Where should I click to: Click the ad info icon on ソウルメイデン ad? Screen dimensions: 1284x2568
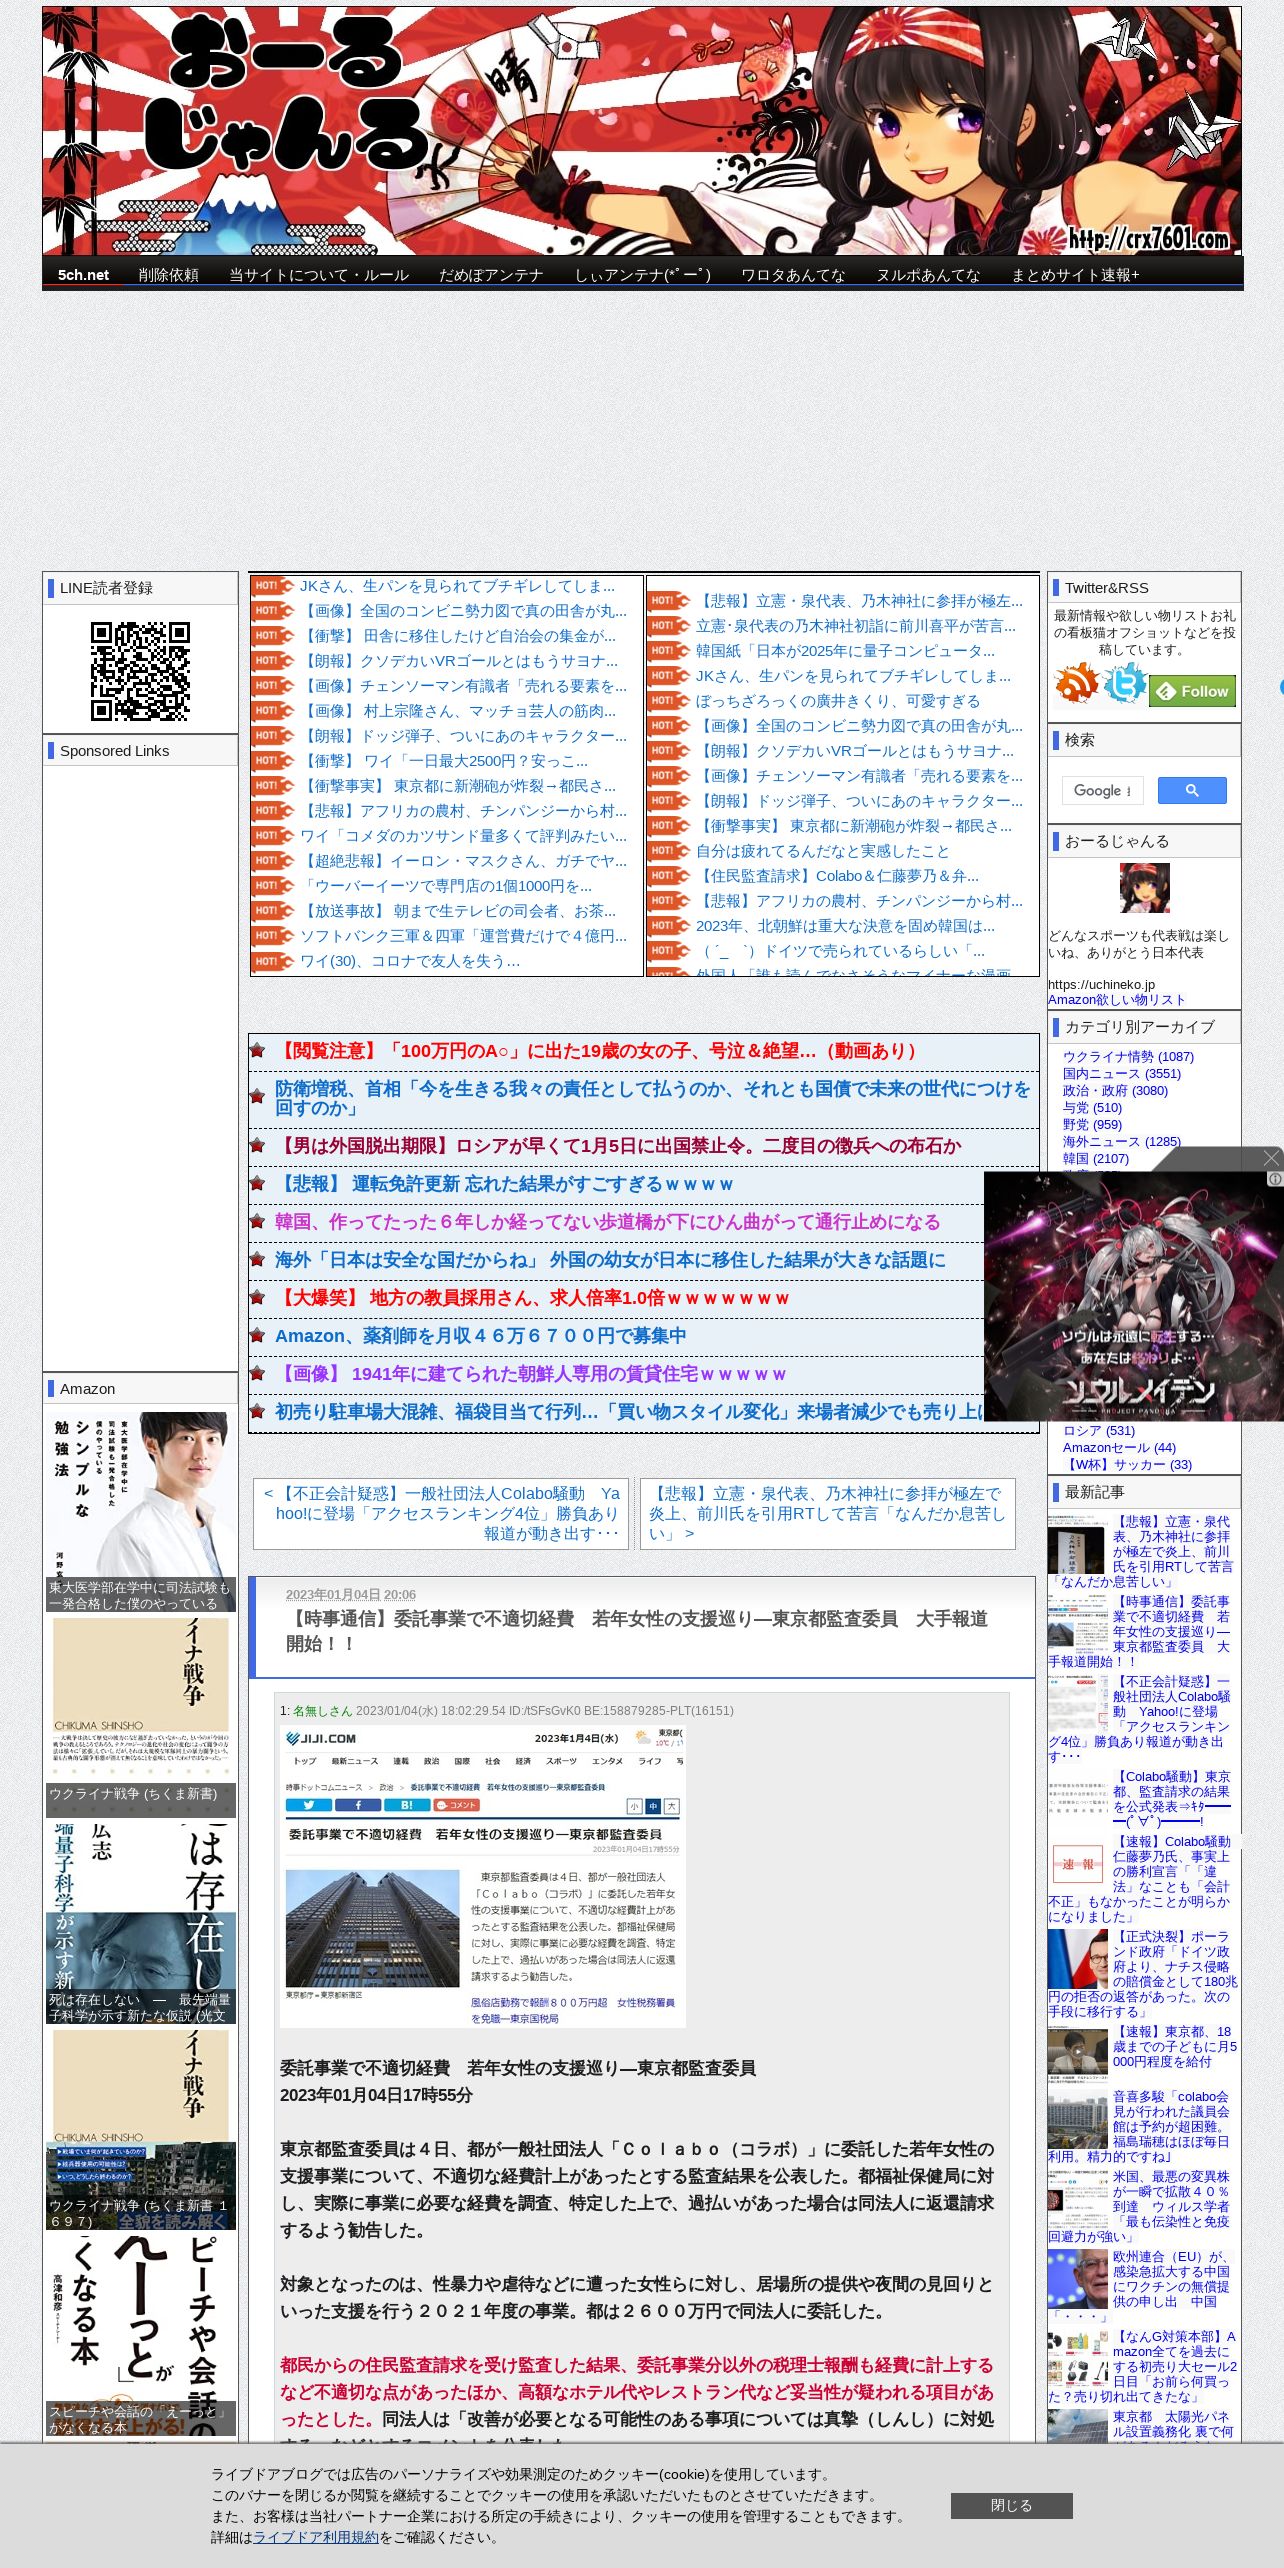pyautogui.click(x=1275, y=1179)
